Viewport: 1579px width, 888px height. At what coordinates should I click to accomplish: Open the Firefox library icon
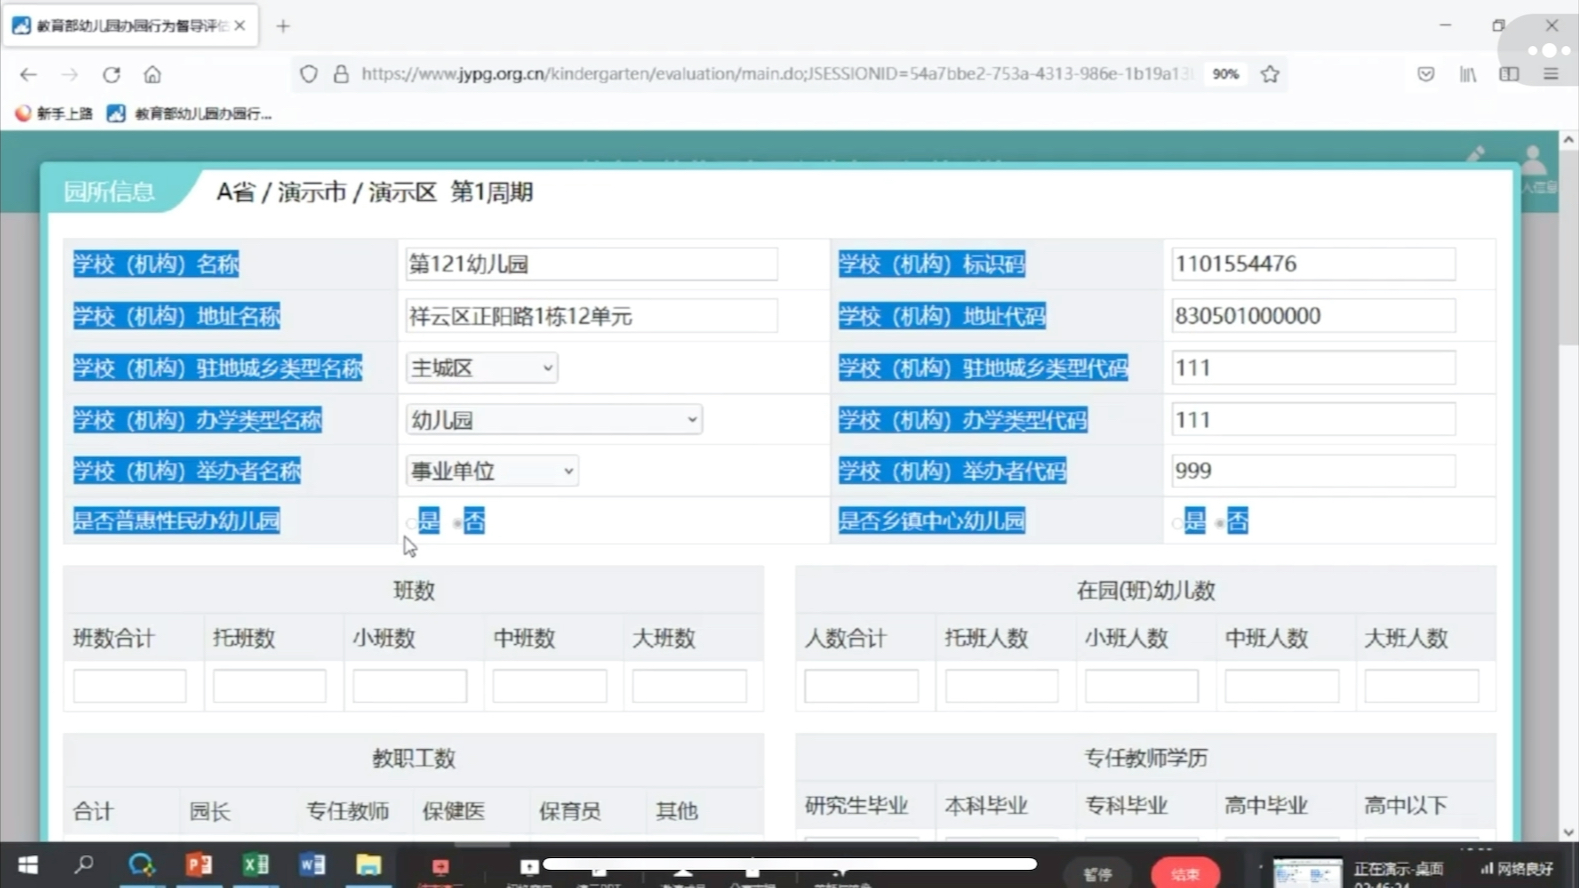[x=1468, y=74]
